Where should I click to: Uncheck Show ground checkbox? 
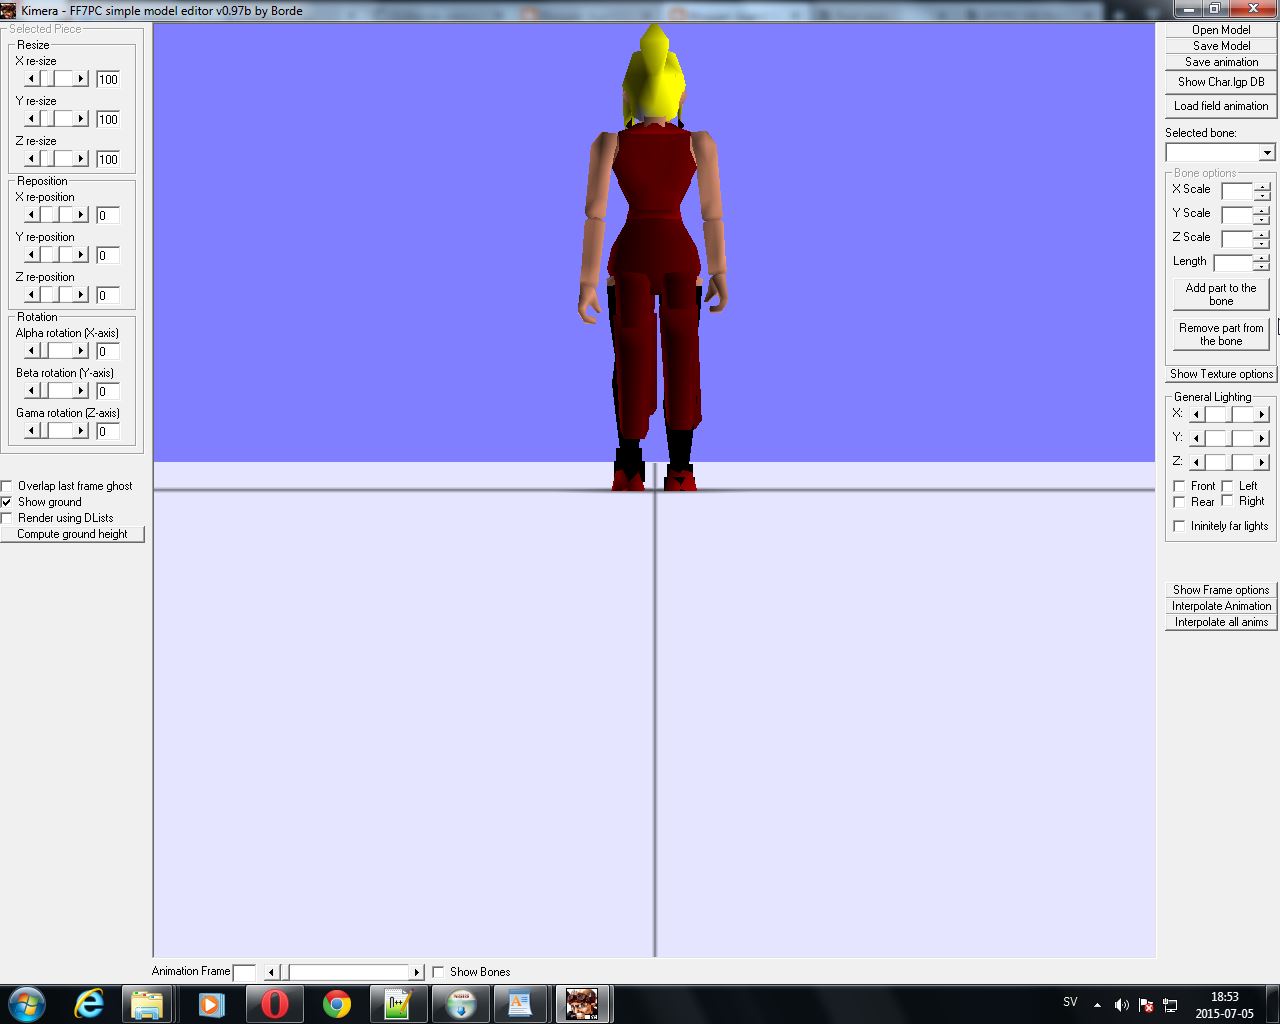[x=7, y=502]
